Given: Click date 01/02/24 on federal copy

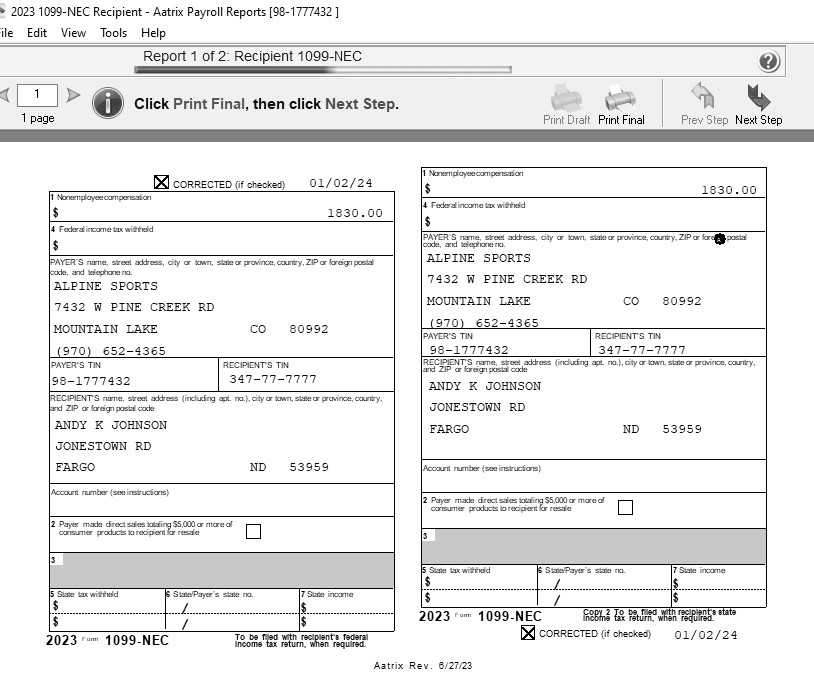Looking at the screenshot, I should (x=341, y=183).
